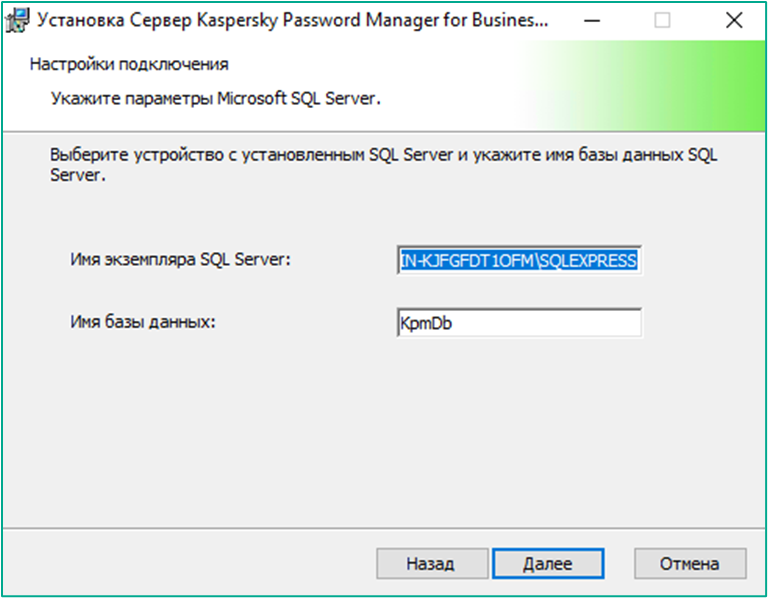
Task: Click the Настройки подключения heading
Action: point(129,64)
